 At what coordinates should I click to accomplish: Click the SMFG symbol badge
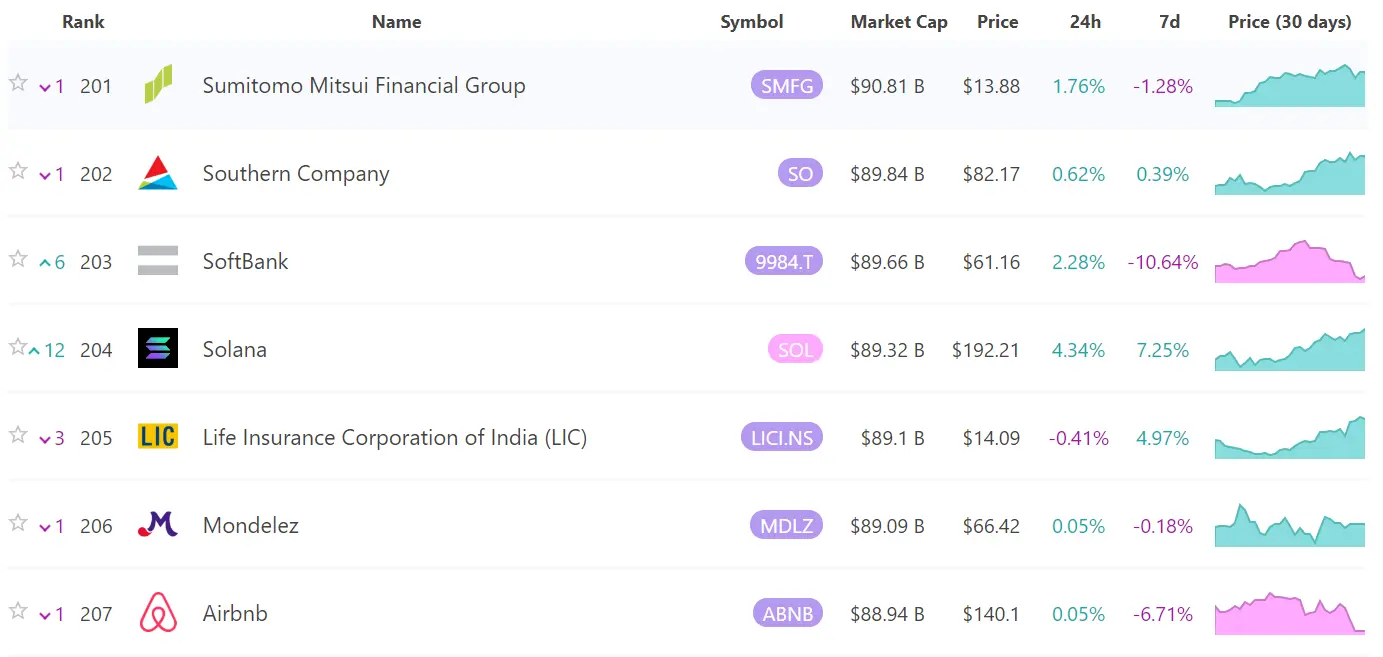click(787, 86)
